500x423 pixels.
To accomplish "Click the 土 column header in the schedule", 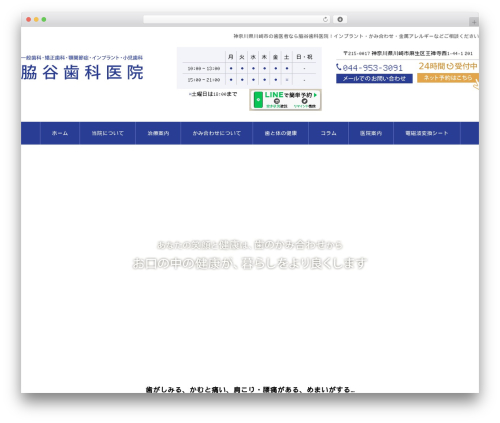I will (287, 57).
